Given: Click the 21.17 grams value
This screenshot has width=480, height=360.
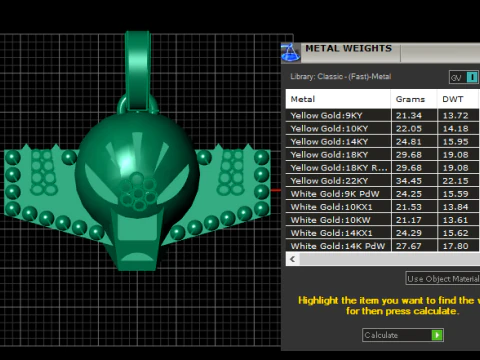Looking at the screenshot, I should pyautogui.click(x=409, y=220).
